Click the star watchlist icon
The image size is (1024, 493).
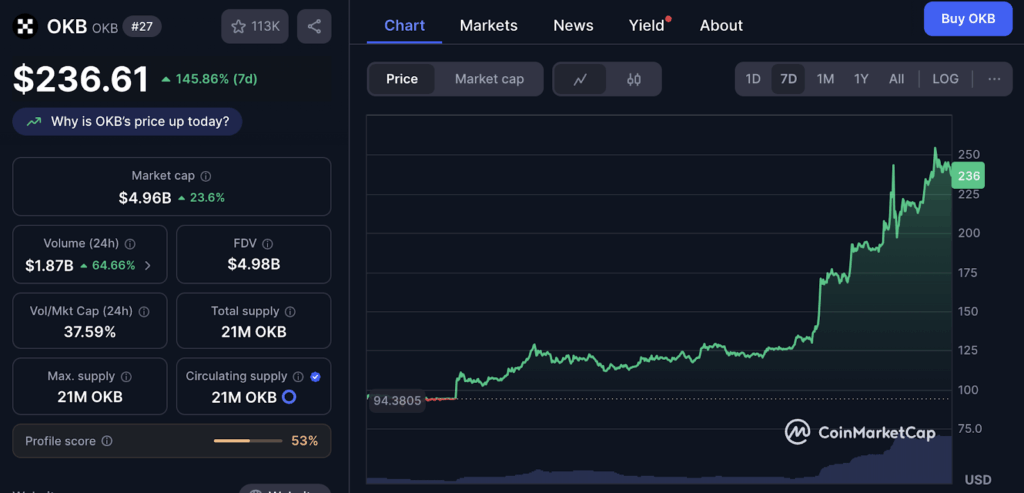(238, 27)
